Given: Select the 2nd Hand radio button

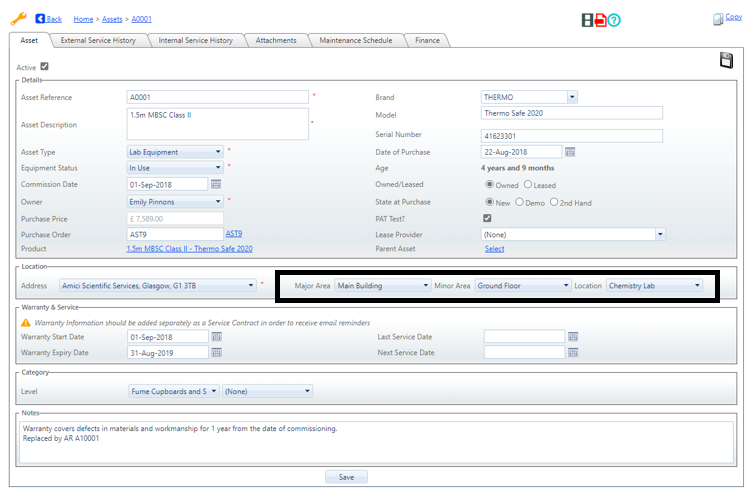Looking at the screenshot, I should tap(554, 202).
